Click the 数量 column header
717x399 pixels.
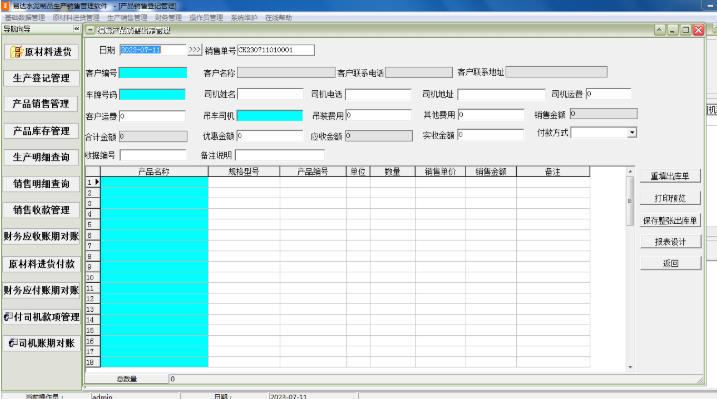click(392, 172)
